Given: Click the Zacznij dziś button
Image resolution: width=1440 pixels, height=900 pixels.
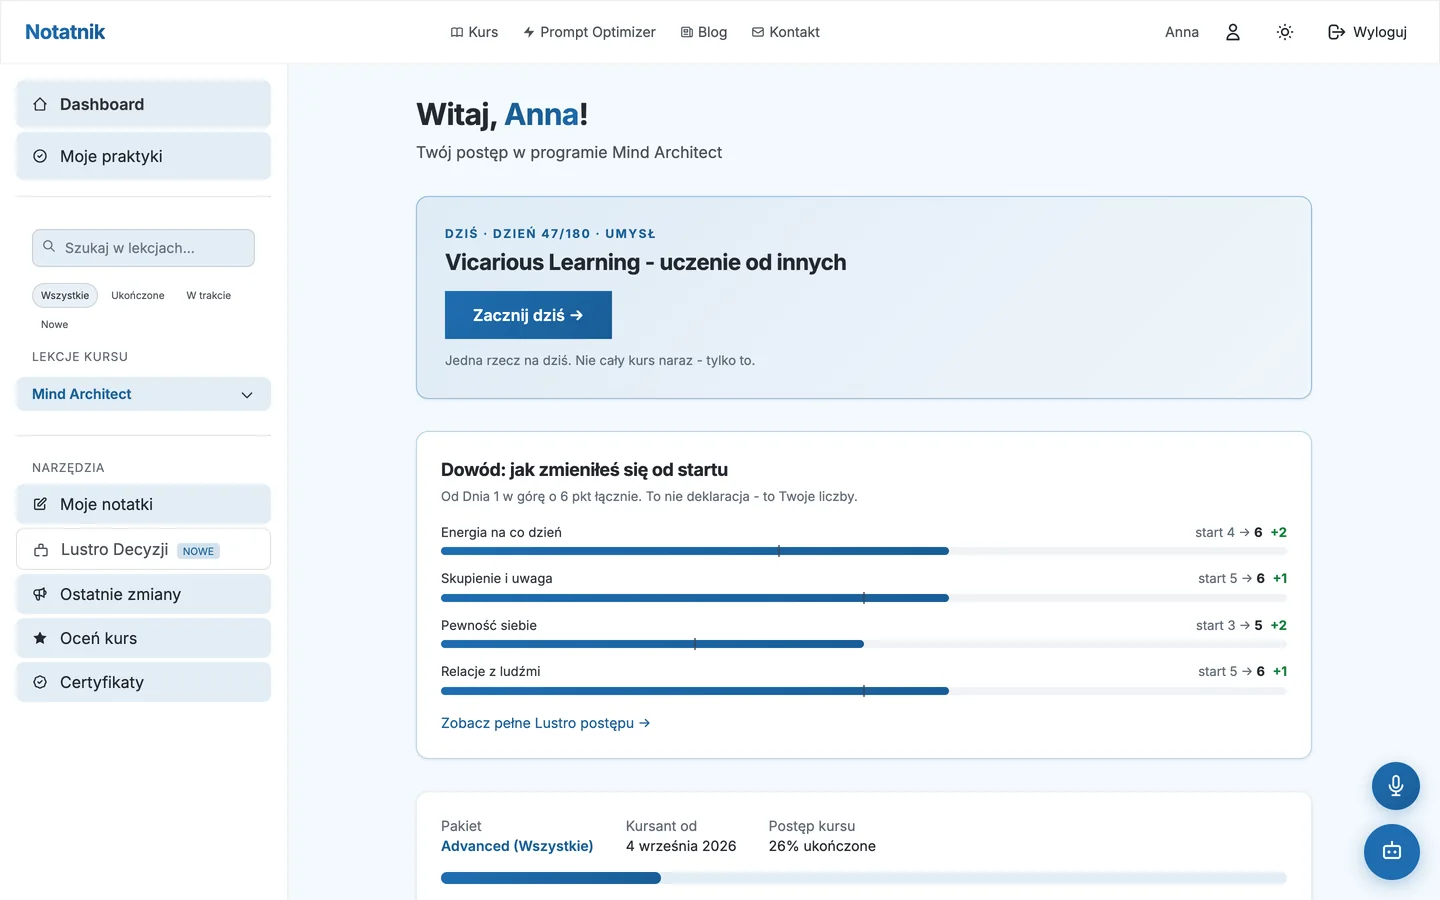Looking at the screenshot, I should 528,315.
